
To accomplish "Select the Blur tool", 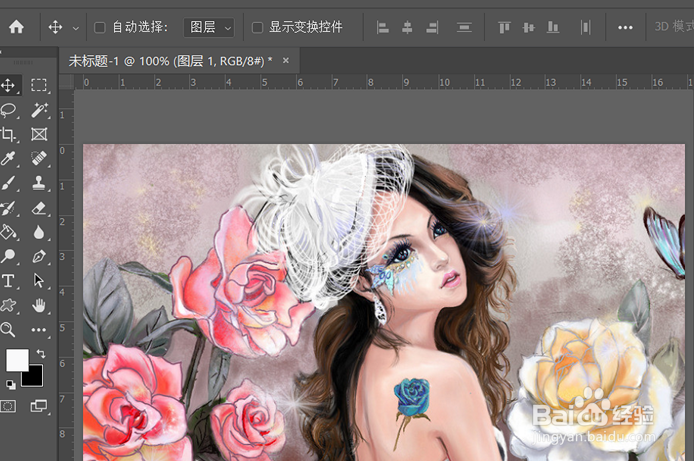I will point(39,232).
